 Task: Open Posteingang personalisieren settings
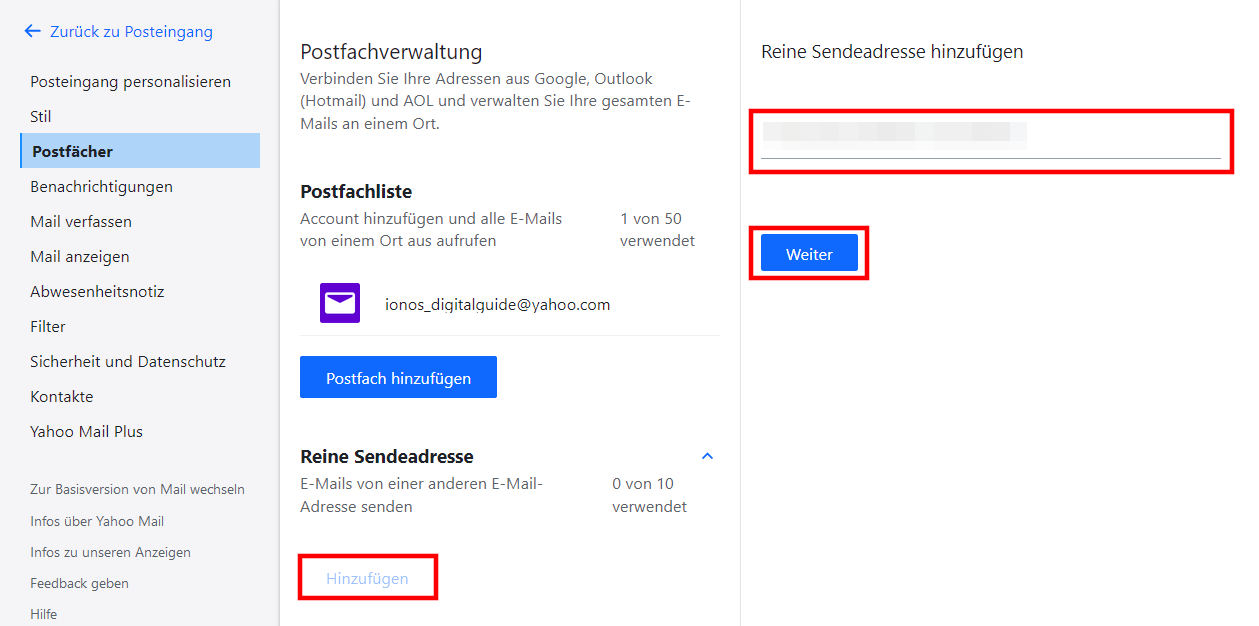pos(131,82)
